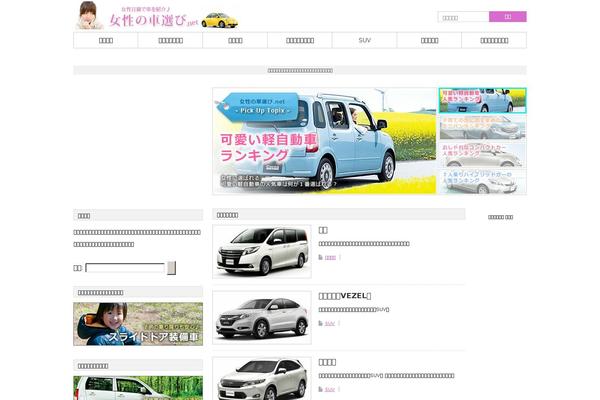Click the SUV category link under the white Harrier article
The image size is (600, 400).
tap(330, 390)
